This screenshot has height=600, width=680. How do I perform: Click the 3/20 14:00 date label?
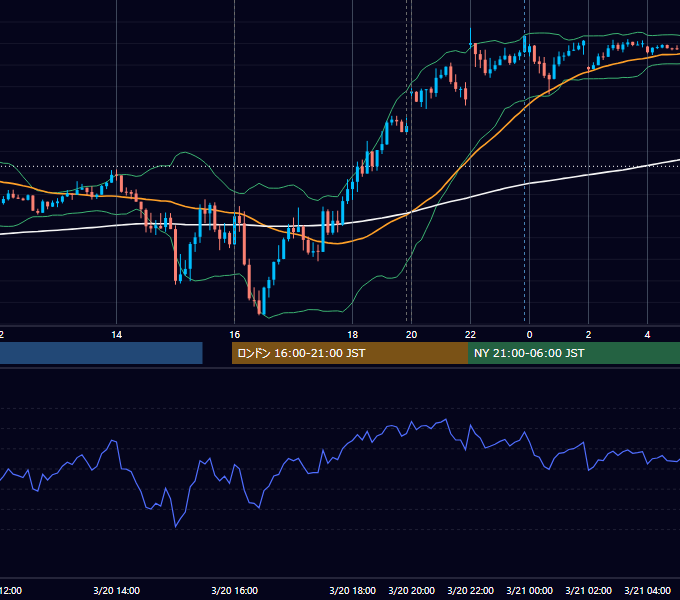(117, 590)
